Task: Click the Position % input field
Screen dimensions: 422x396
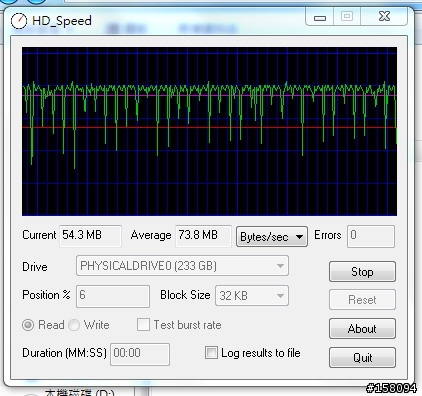Action: [x=113, y=296]
